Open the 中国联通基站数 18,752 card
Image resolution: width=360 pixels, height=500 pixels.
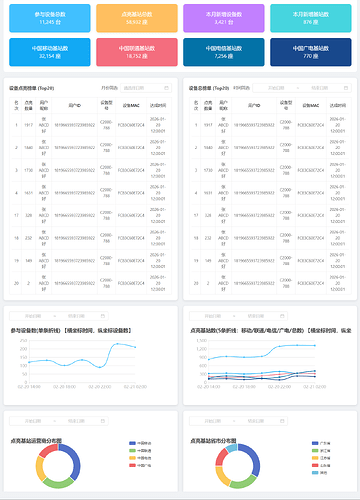[x=137, y=52]
